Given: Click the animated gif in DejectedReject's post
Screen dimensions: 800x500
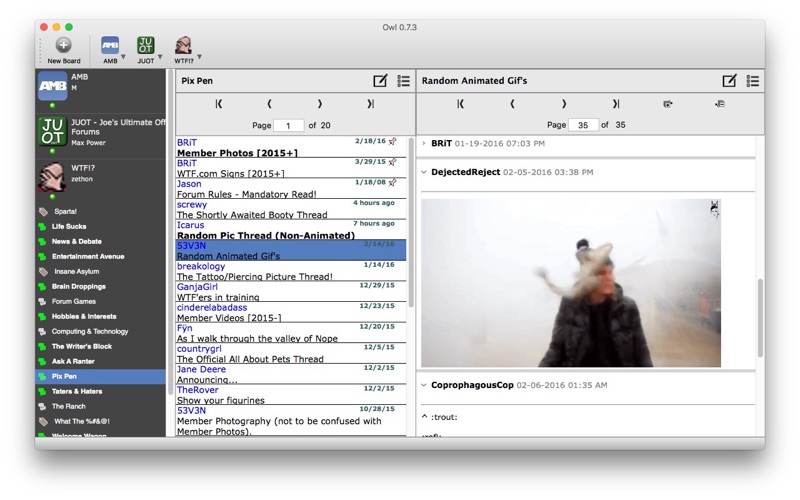Looking at the screenshot, I should [x=571, y=283].
